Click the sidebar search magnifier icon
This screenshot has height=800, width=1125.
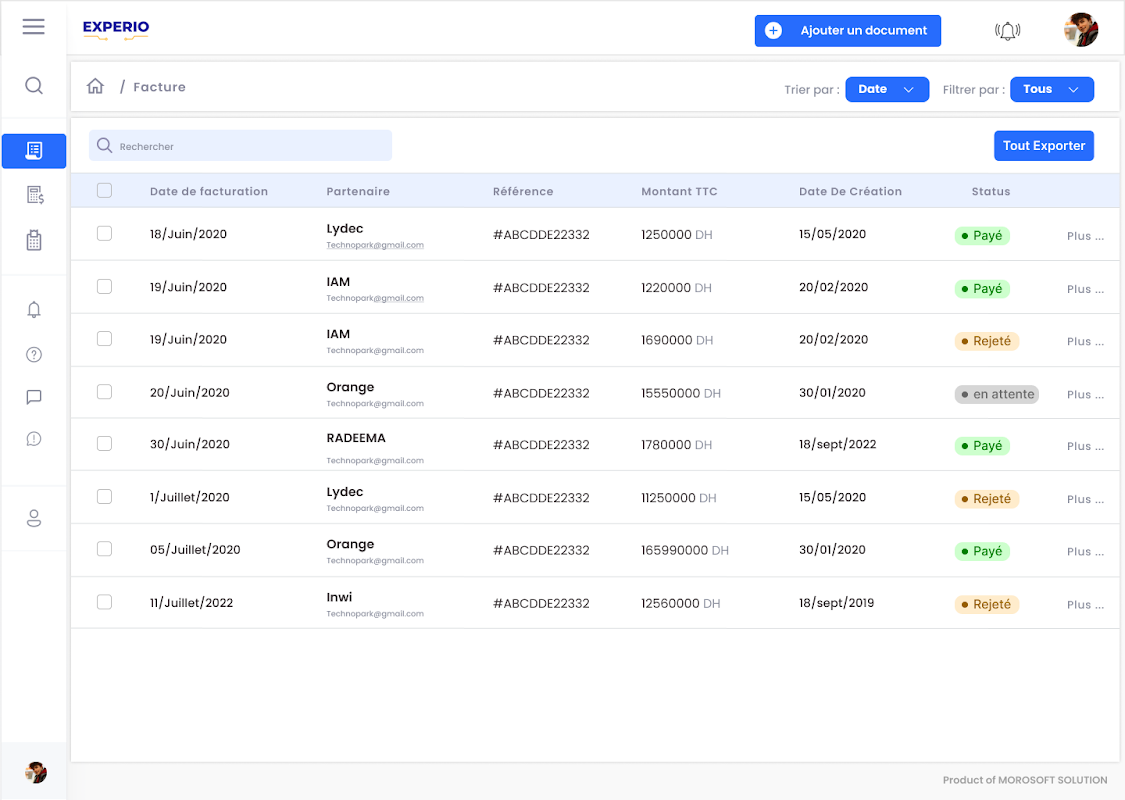[34, 86]
